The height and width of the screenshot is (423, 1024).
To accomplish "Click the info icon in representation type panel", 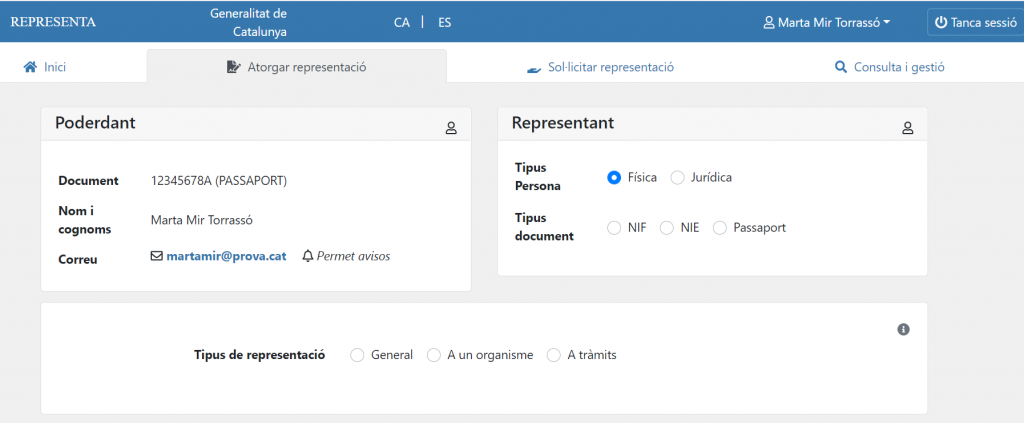I will click(x=903, y=329).
